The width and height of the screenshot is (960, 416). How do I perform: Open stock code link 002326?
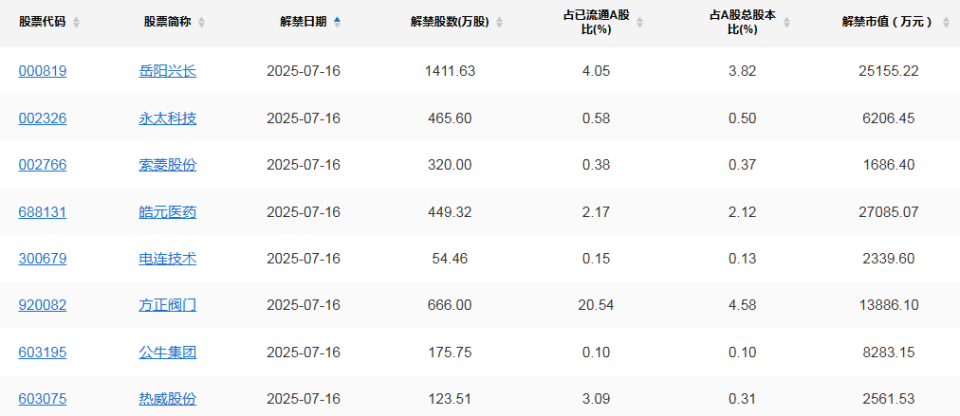(43, 118)
